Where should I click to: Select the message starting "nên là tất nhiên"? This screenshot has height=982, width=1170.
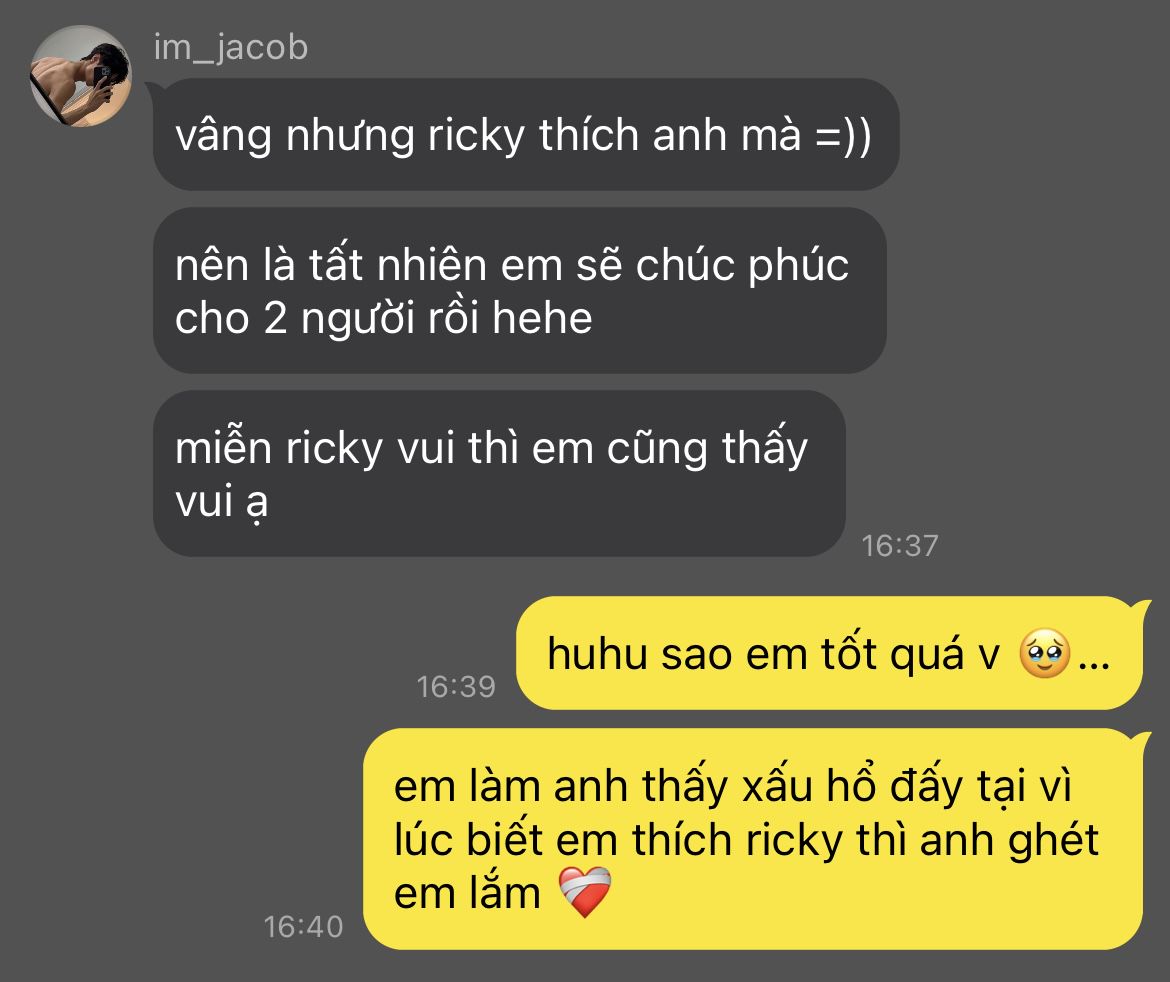[519, 290]
